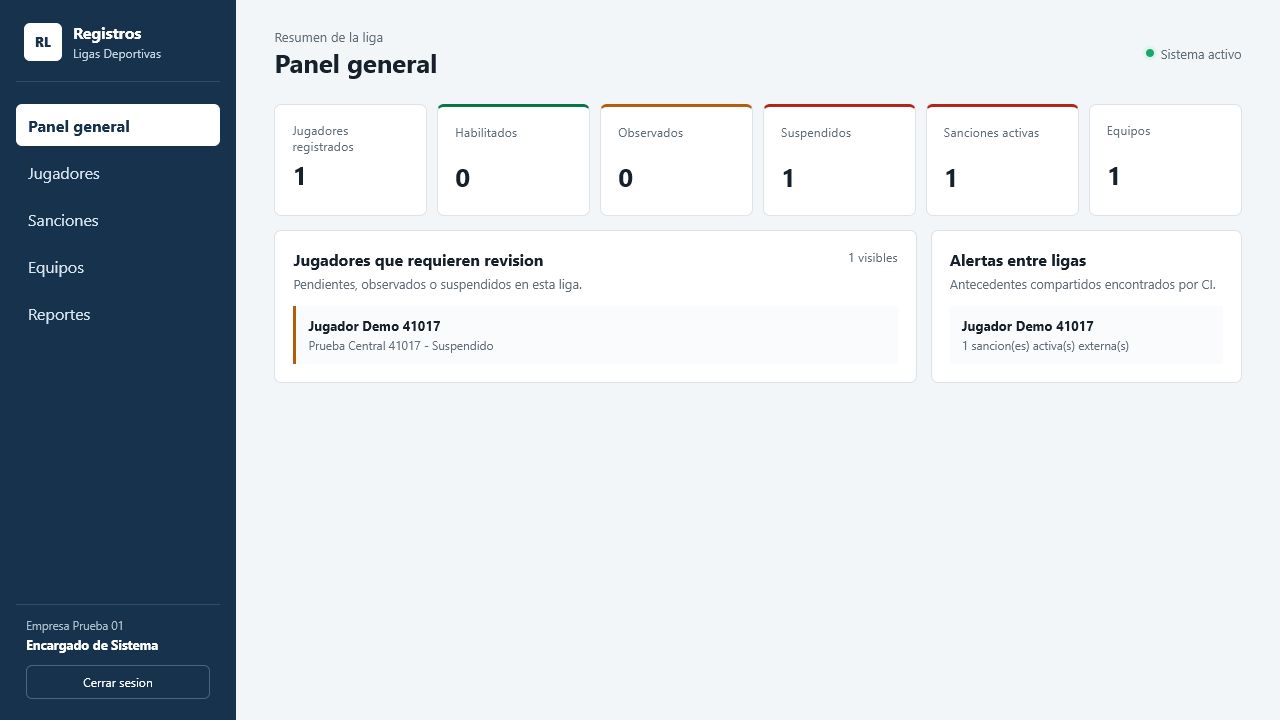Click the Cerrar sesion button
Viewport: 1280px width, 720px height.
pos(118,682)
